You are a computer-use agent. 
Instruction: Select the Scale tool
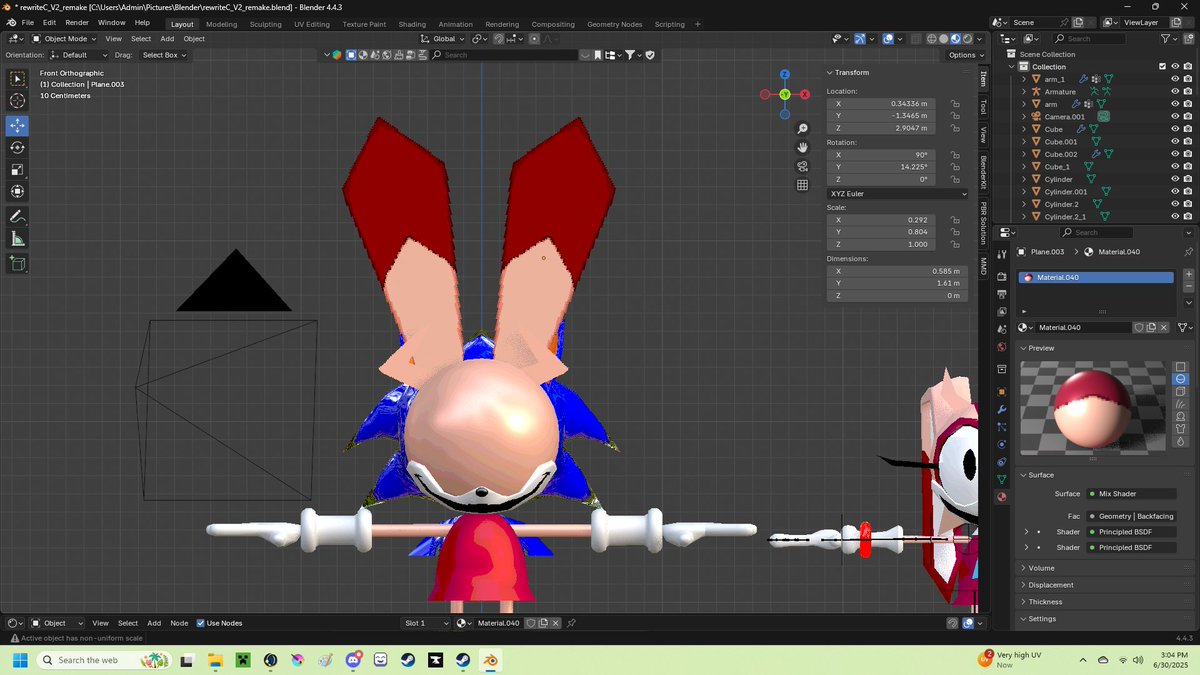tap(18, 169)
